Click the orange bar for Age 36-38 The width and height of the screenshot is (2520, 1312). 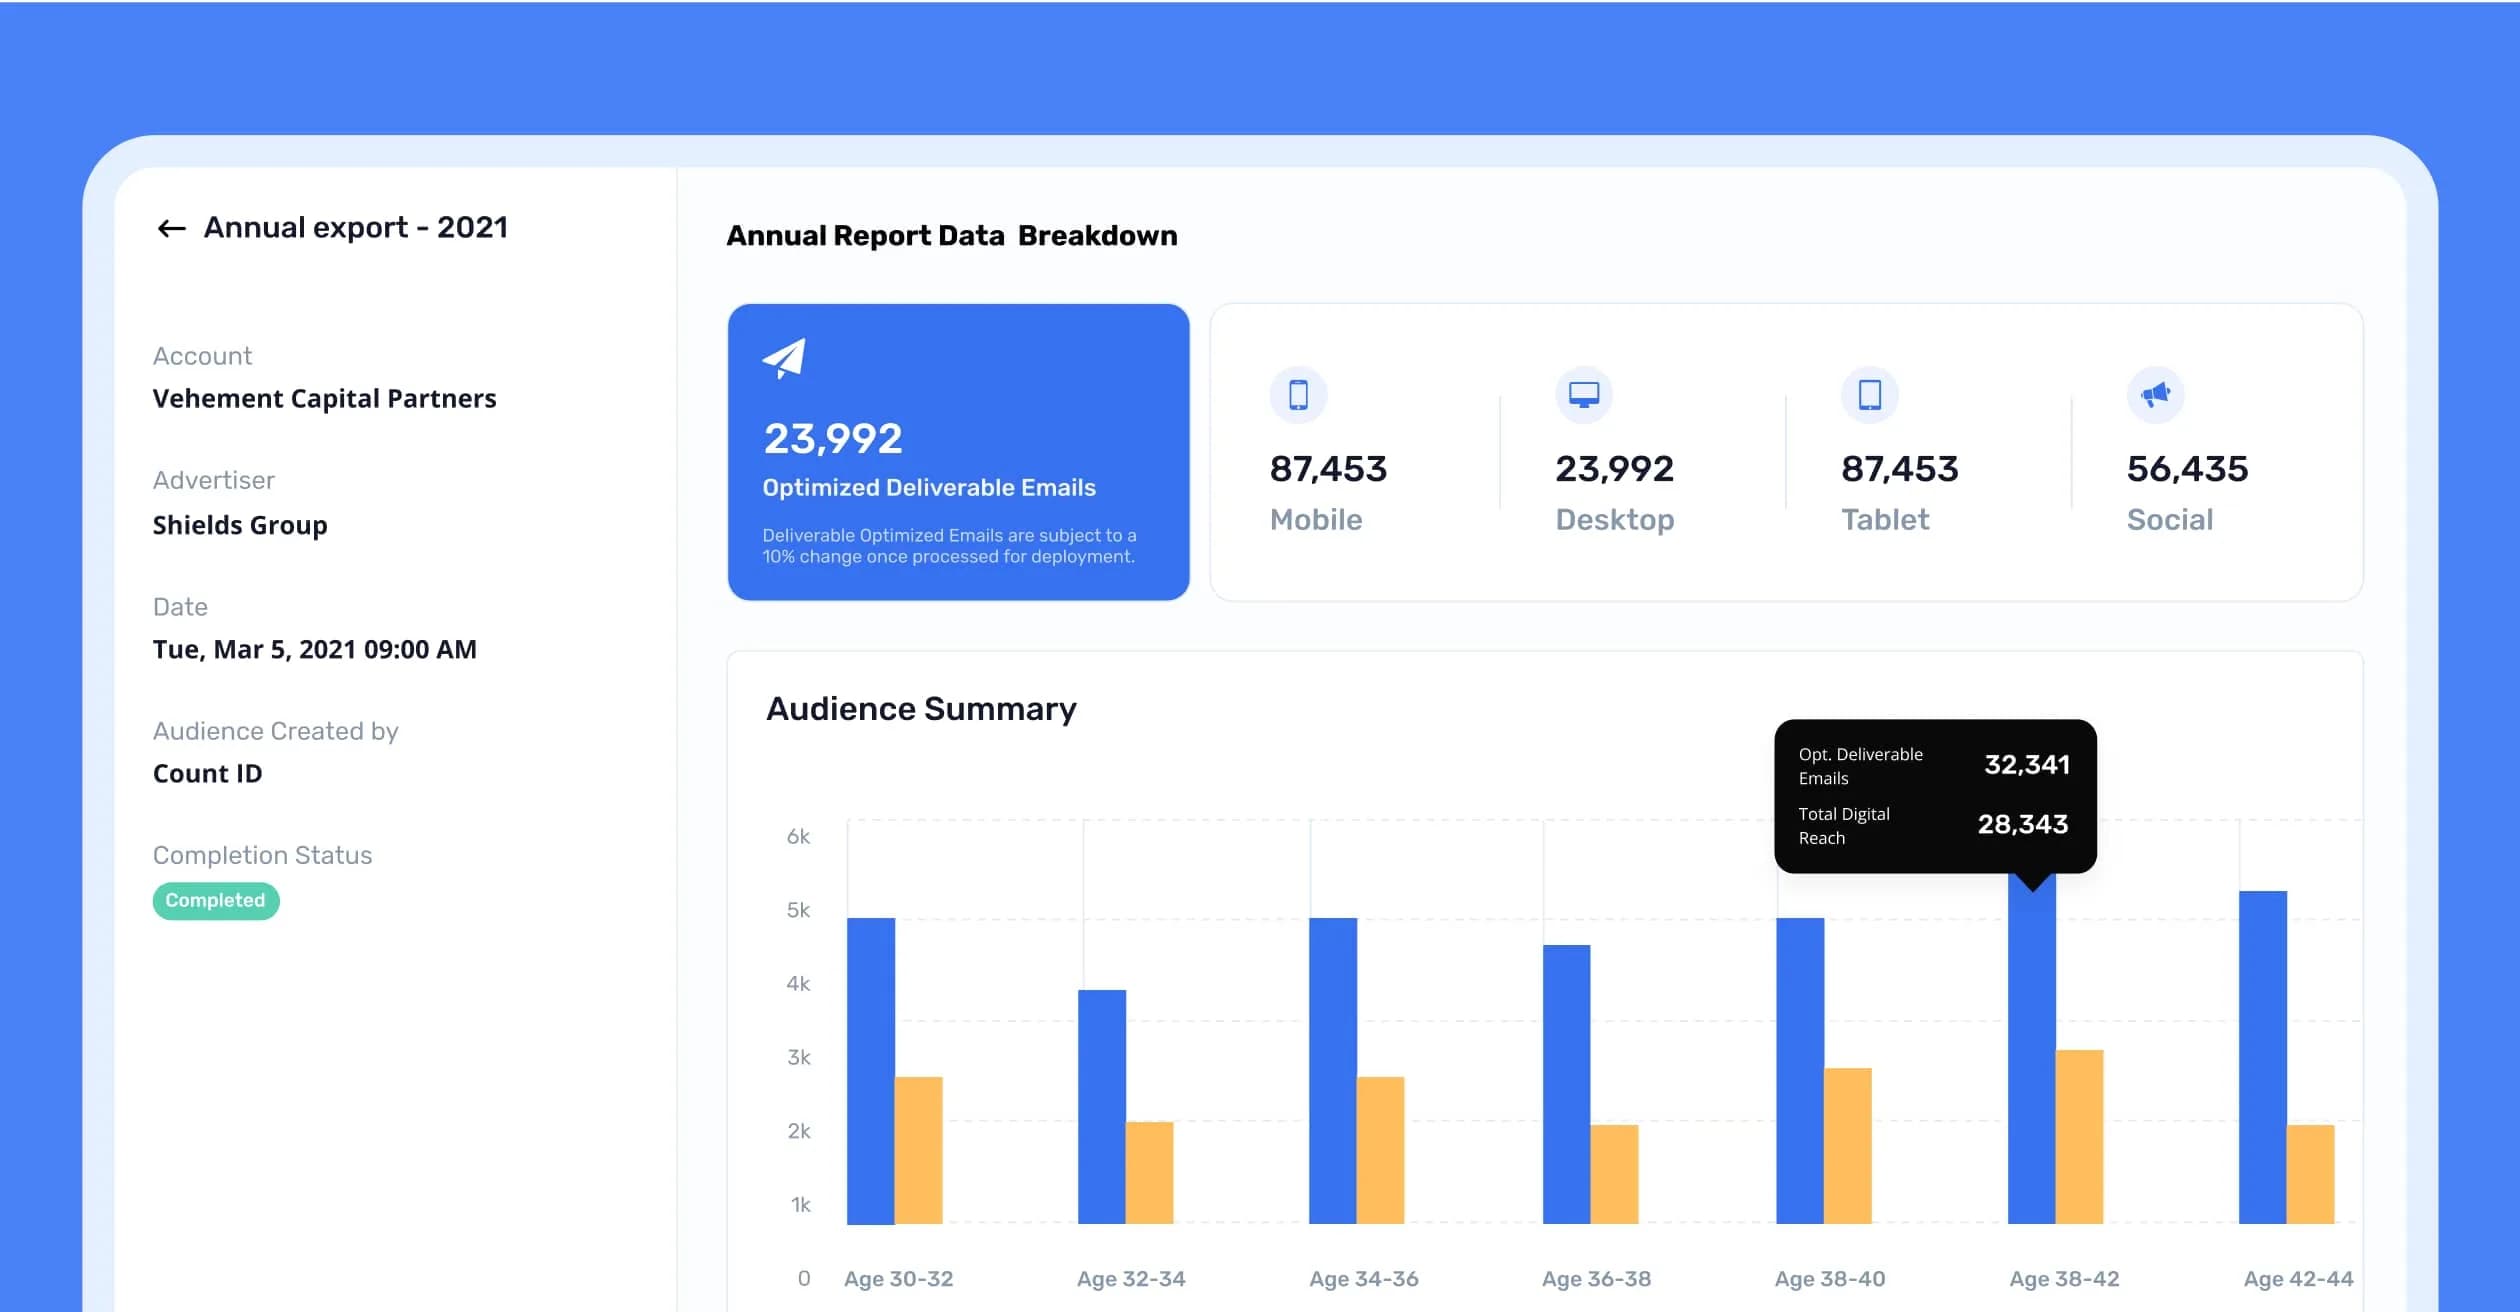(1614, 1174)
